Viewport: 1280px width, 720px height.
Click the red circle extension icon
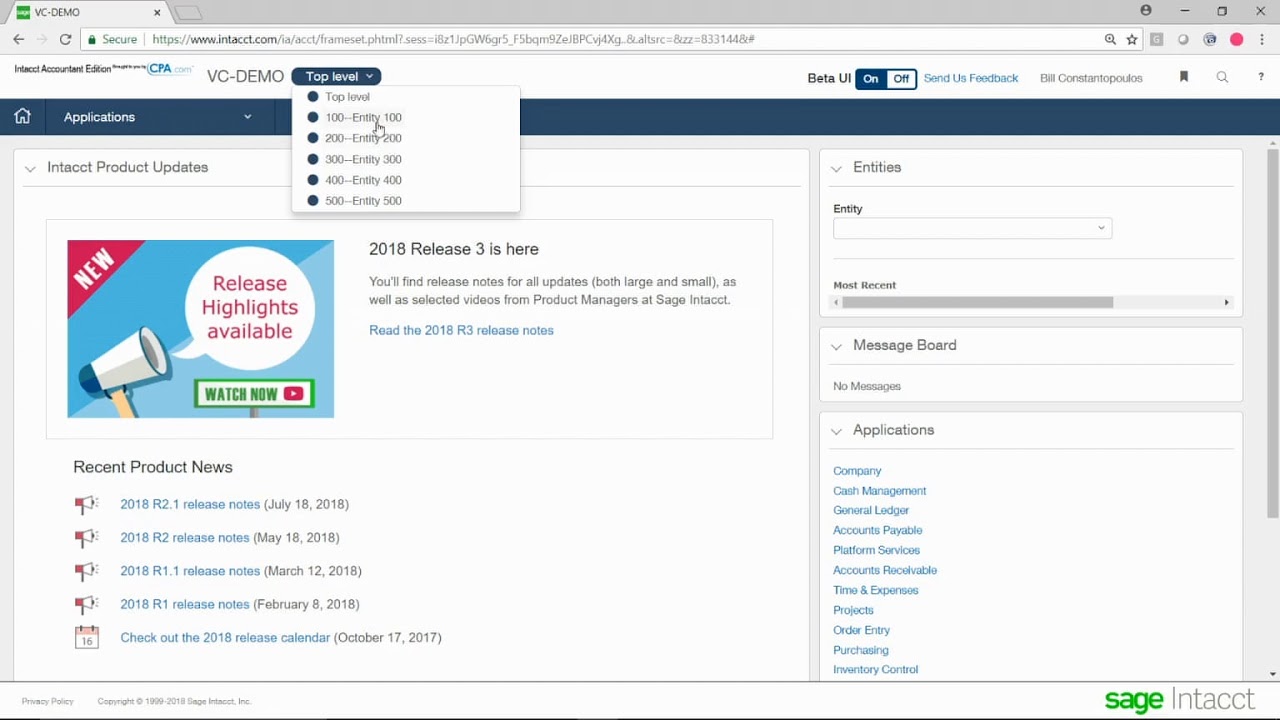1236,39
